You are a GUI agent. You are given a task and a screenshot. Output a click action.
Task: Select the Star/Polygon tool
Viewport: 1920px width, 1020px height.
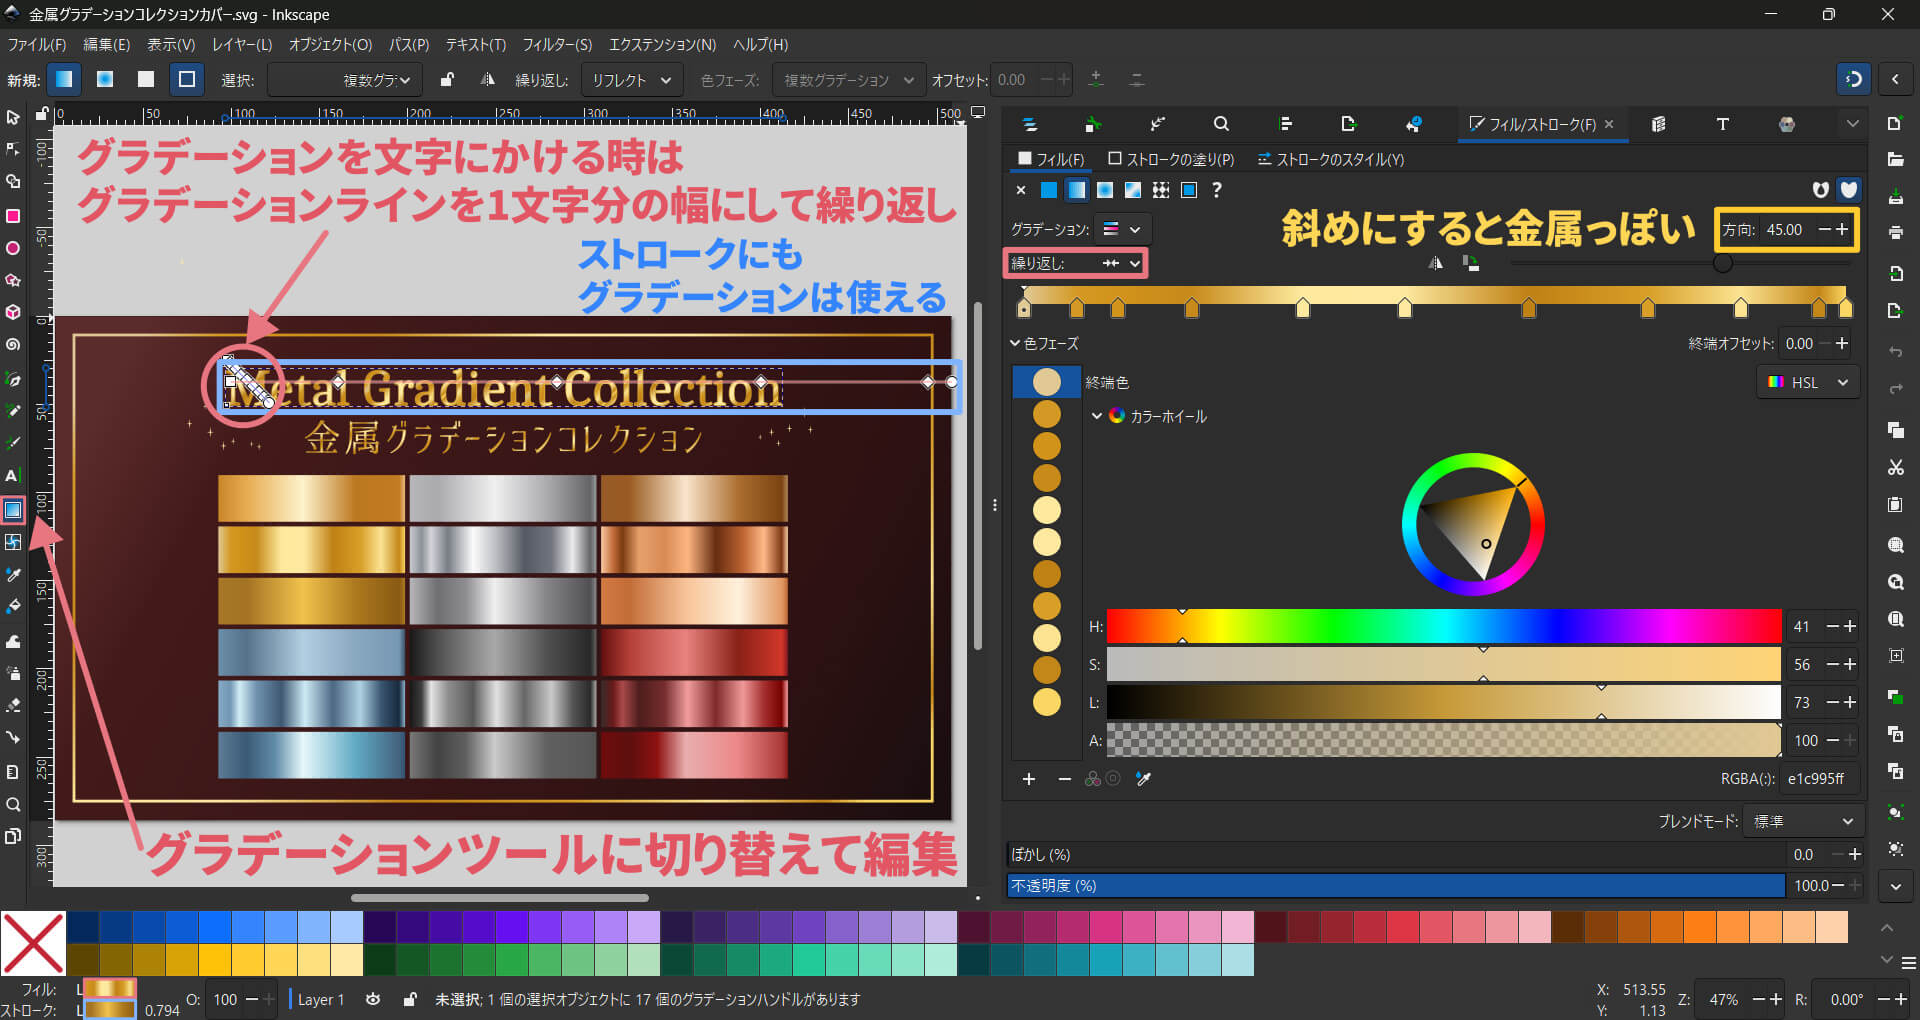click(13, 280)
